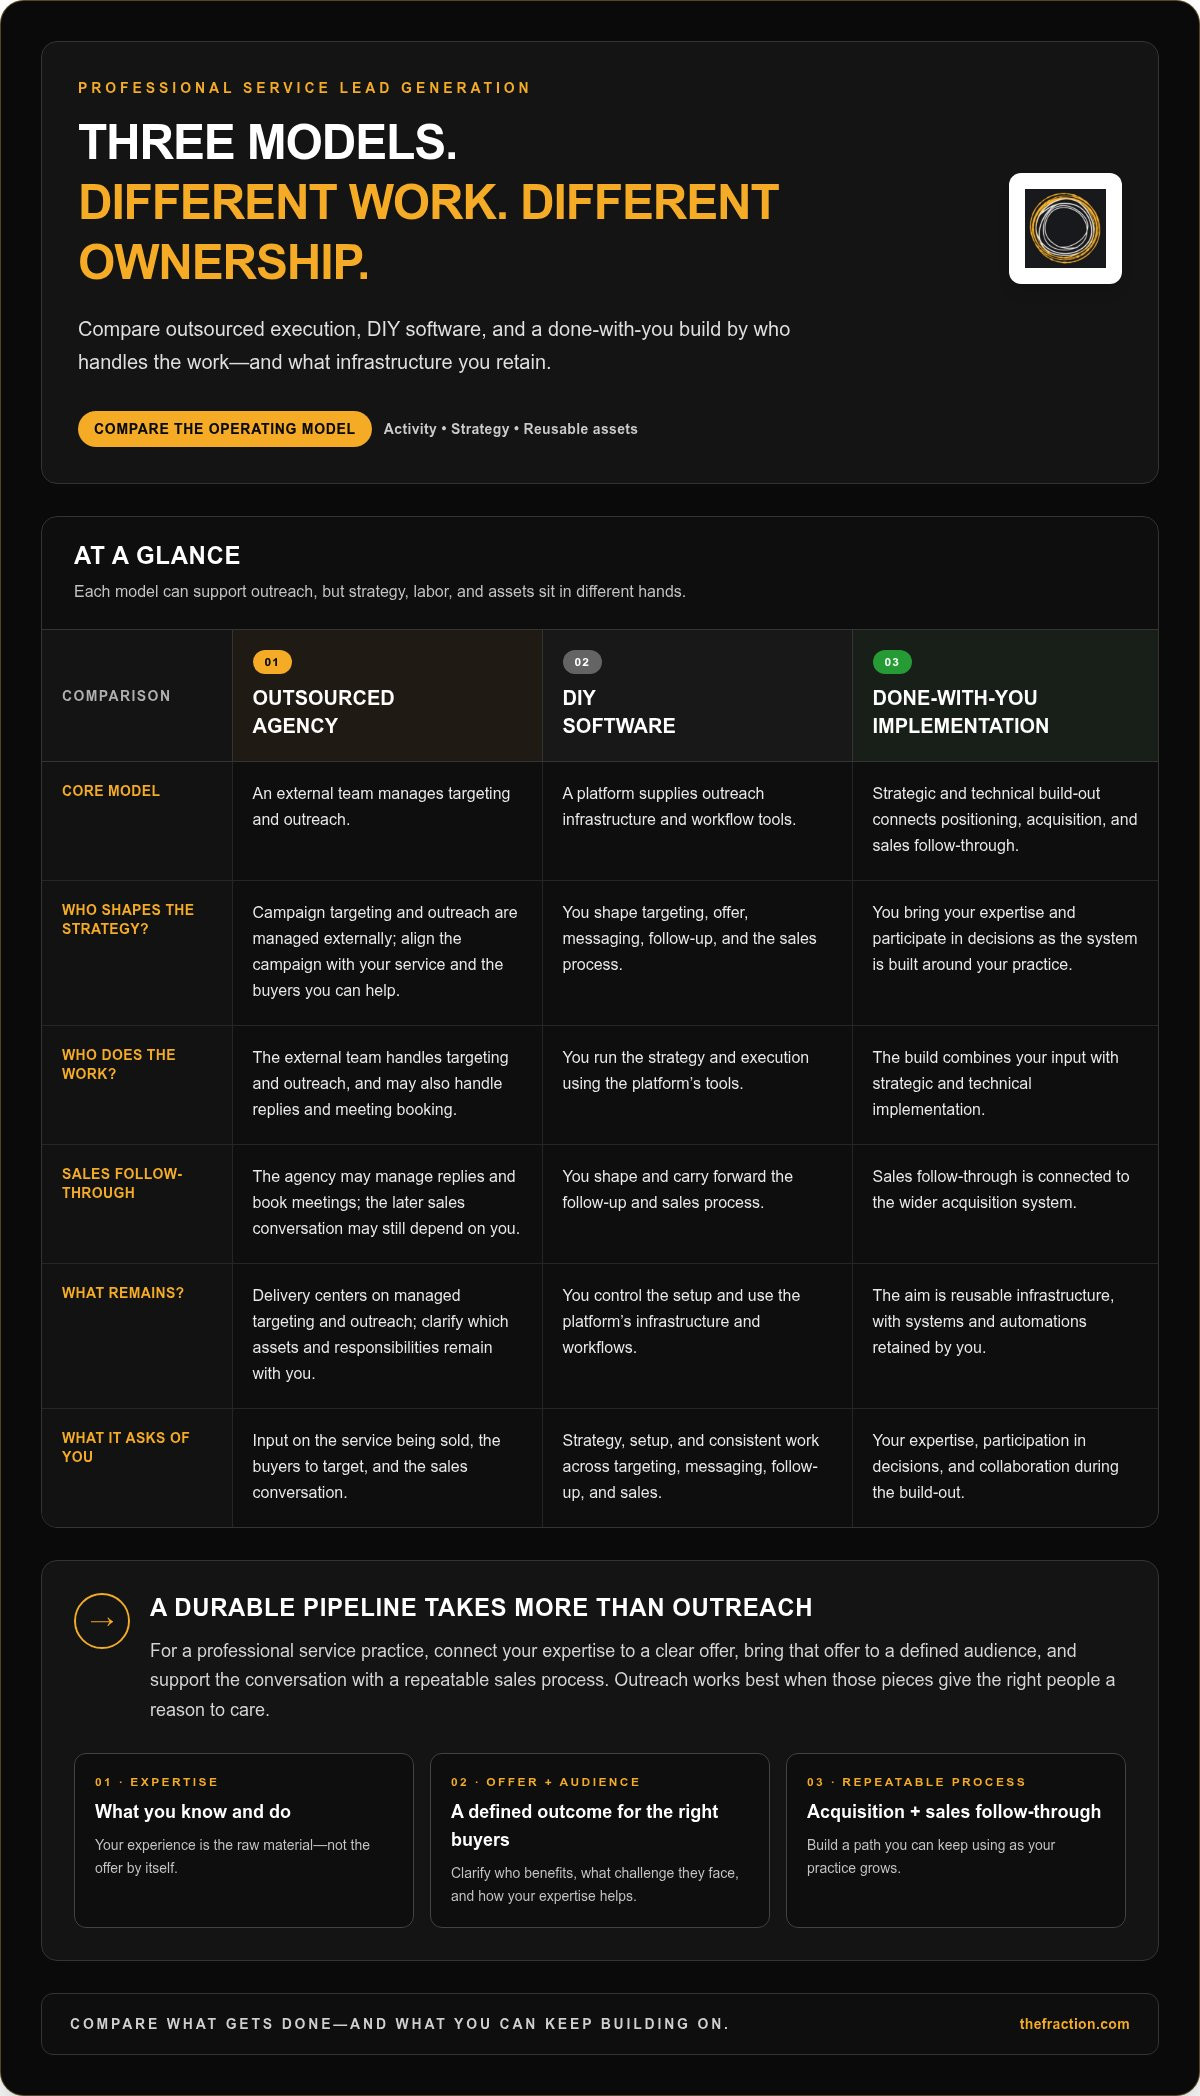Click the orange 01 badge
The height and width of the screenshot is (2096, 1200).
coord(272,662)
